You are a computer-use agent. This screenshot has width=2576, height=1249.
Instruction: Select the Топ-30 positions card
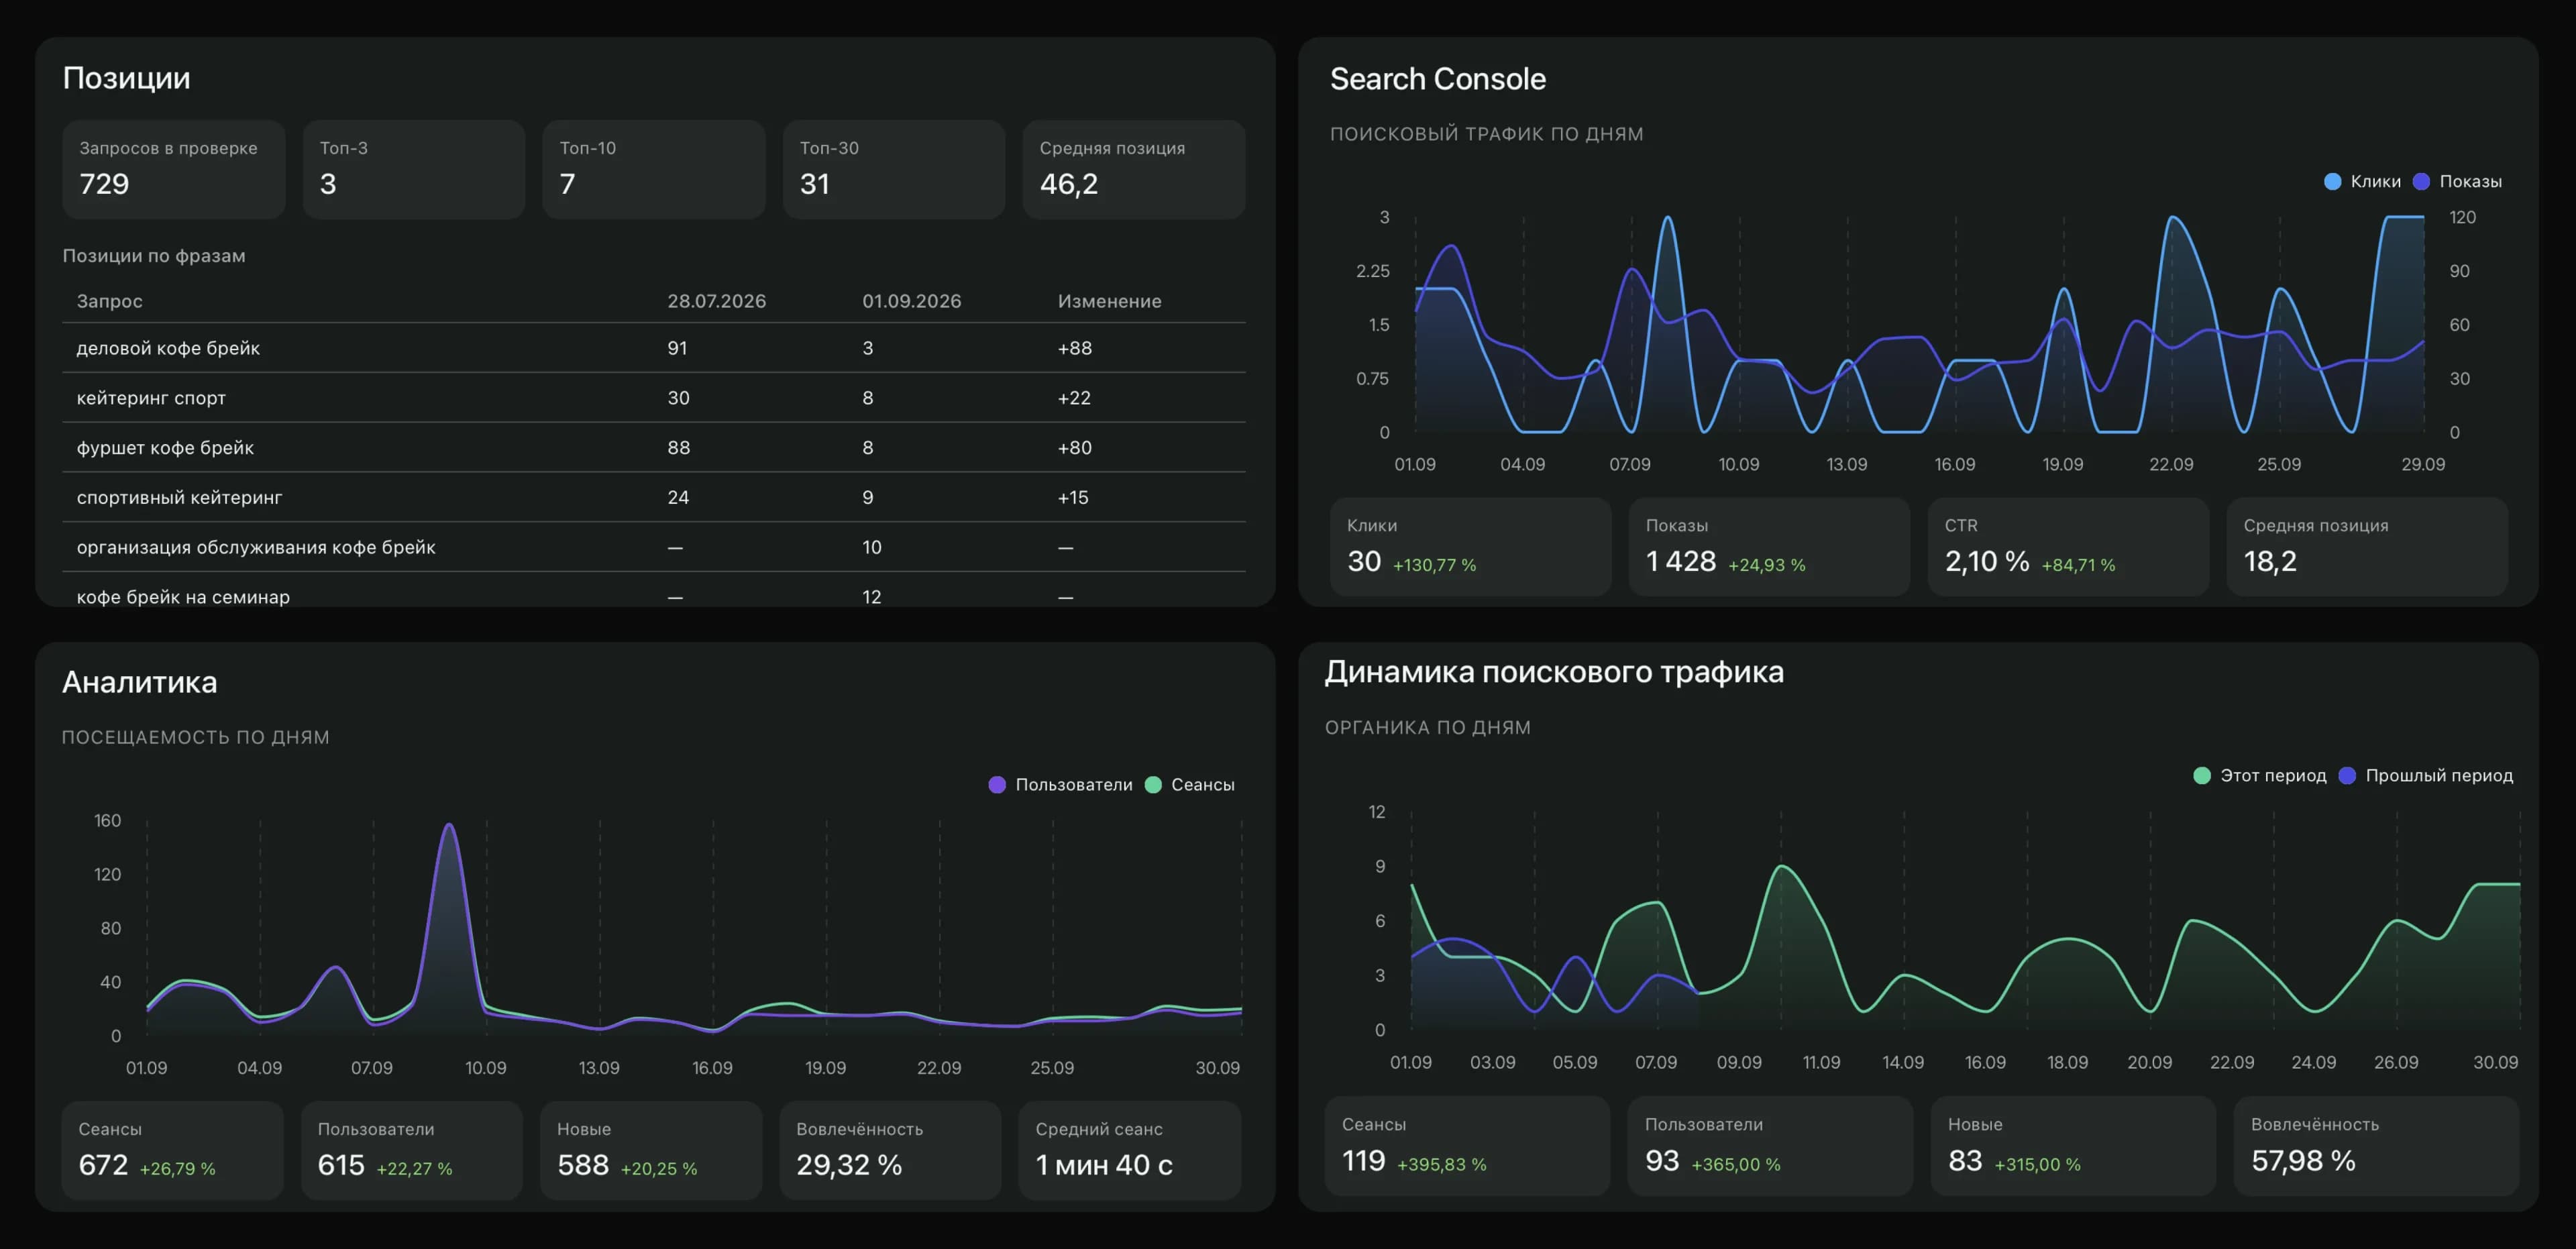894,170
